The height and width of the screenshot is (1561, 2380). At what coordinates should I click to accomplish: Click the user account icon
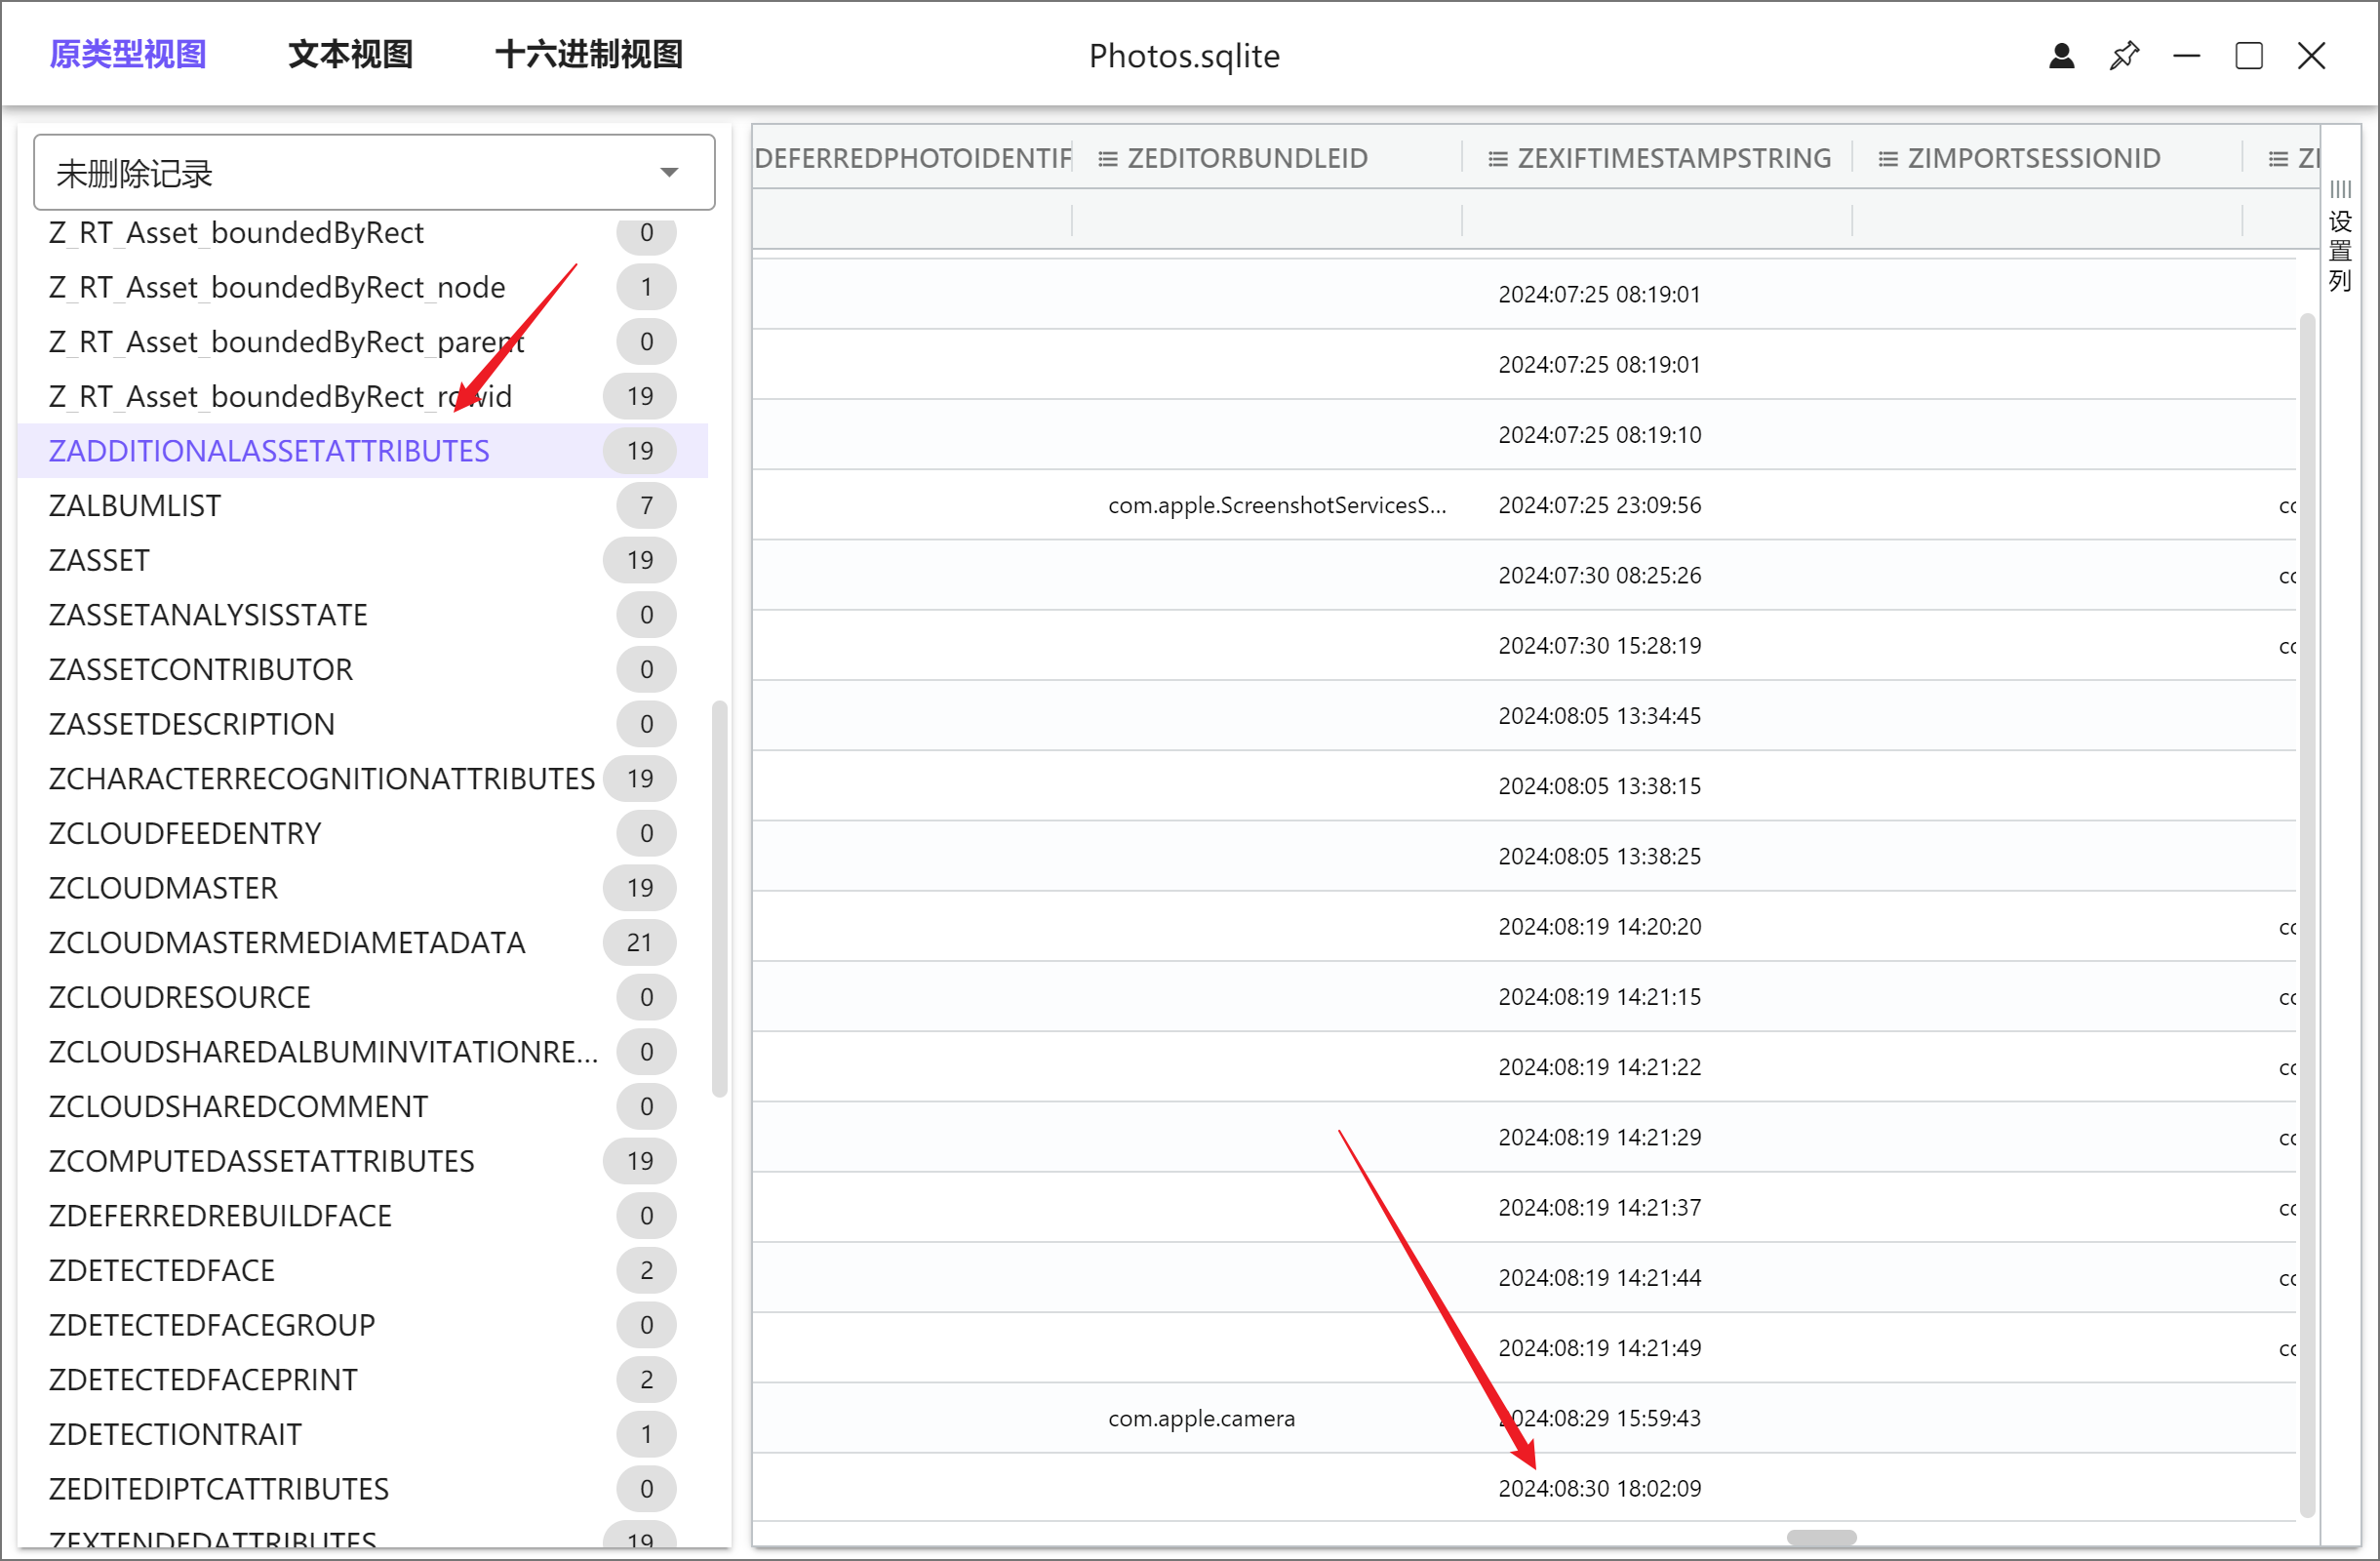tap(2061, 55)
